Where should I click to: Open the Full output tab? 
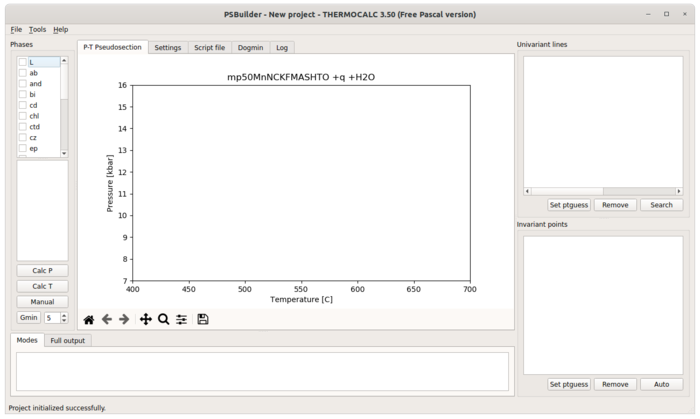67,340
